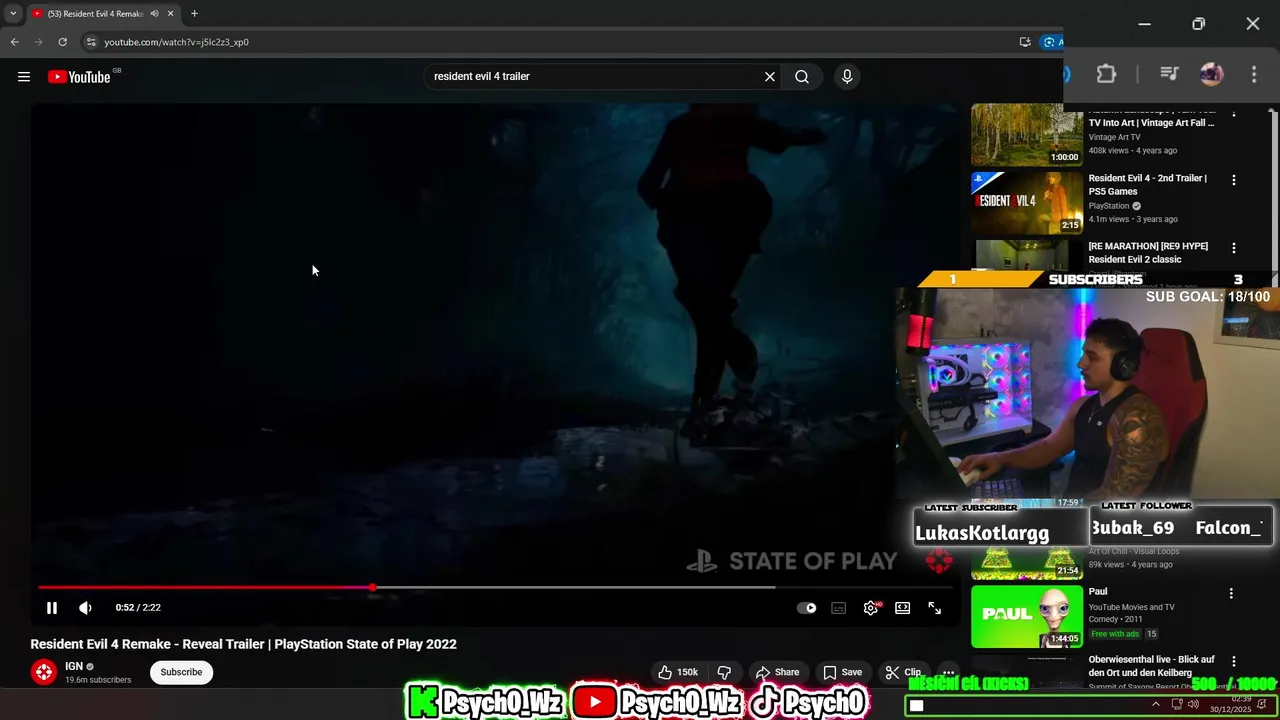This screenshot has height=720, width=1280.
Task: Go to YouTube home via logo
Action: point(79,77)
